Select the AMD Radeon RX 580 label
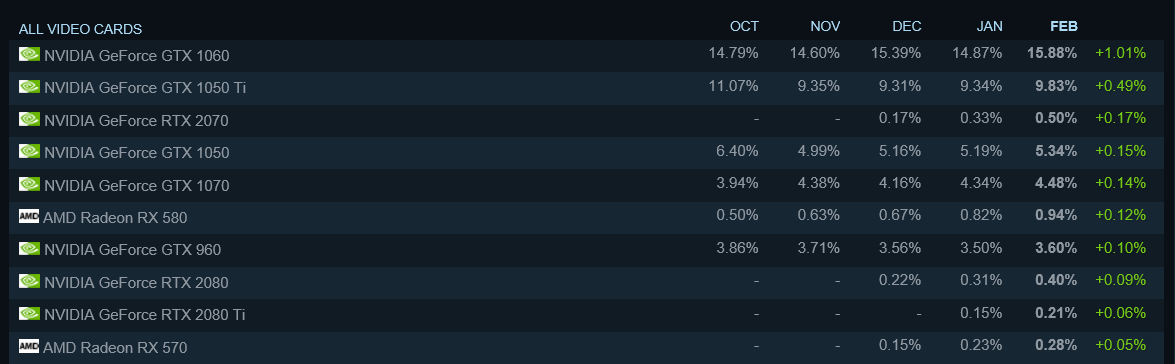1175x364 pixels. click(x=115, y=218)
